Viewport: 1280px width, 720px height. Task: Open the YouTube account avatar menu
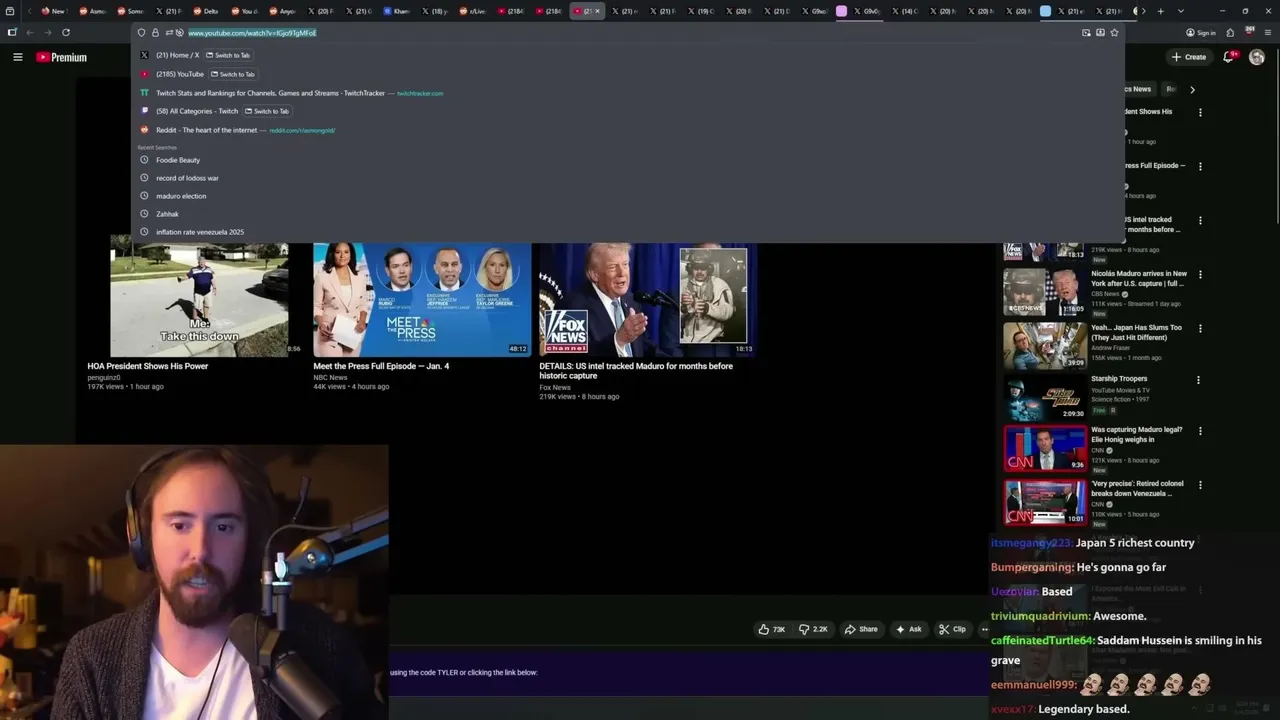pyautogui.click(x=1257, y=57)
